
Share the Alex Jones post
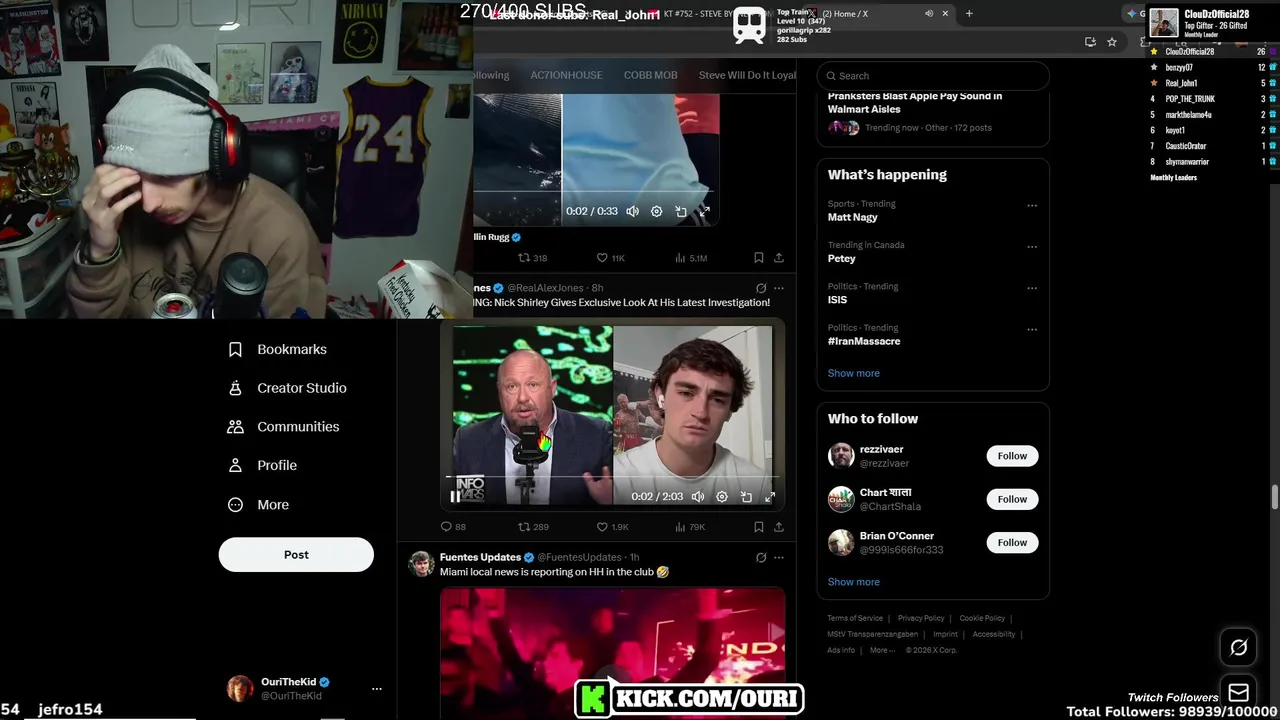click(x=778, y=527)
